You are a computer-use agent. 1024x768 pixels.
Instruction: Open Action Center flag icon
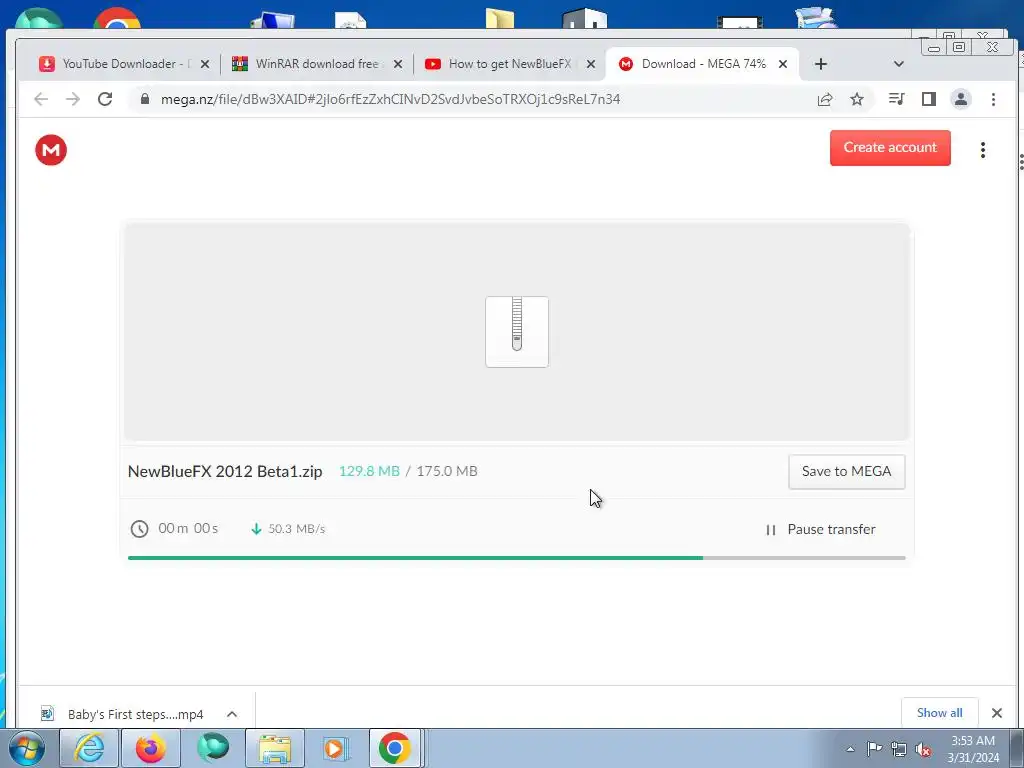874,749
